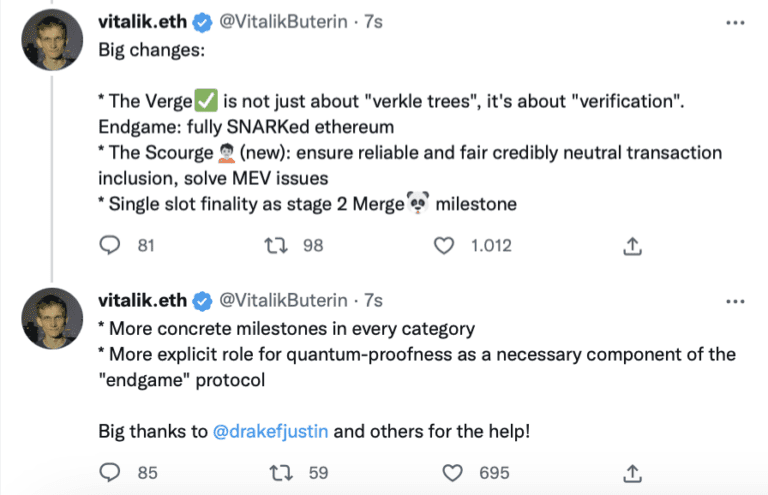This screenshot has width=768, height=495.
Task: Share the "Big changes" tweet
Action: tap(631, 245)
